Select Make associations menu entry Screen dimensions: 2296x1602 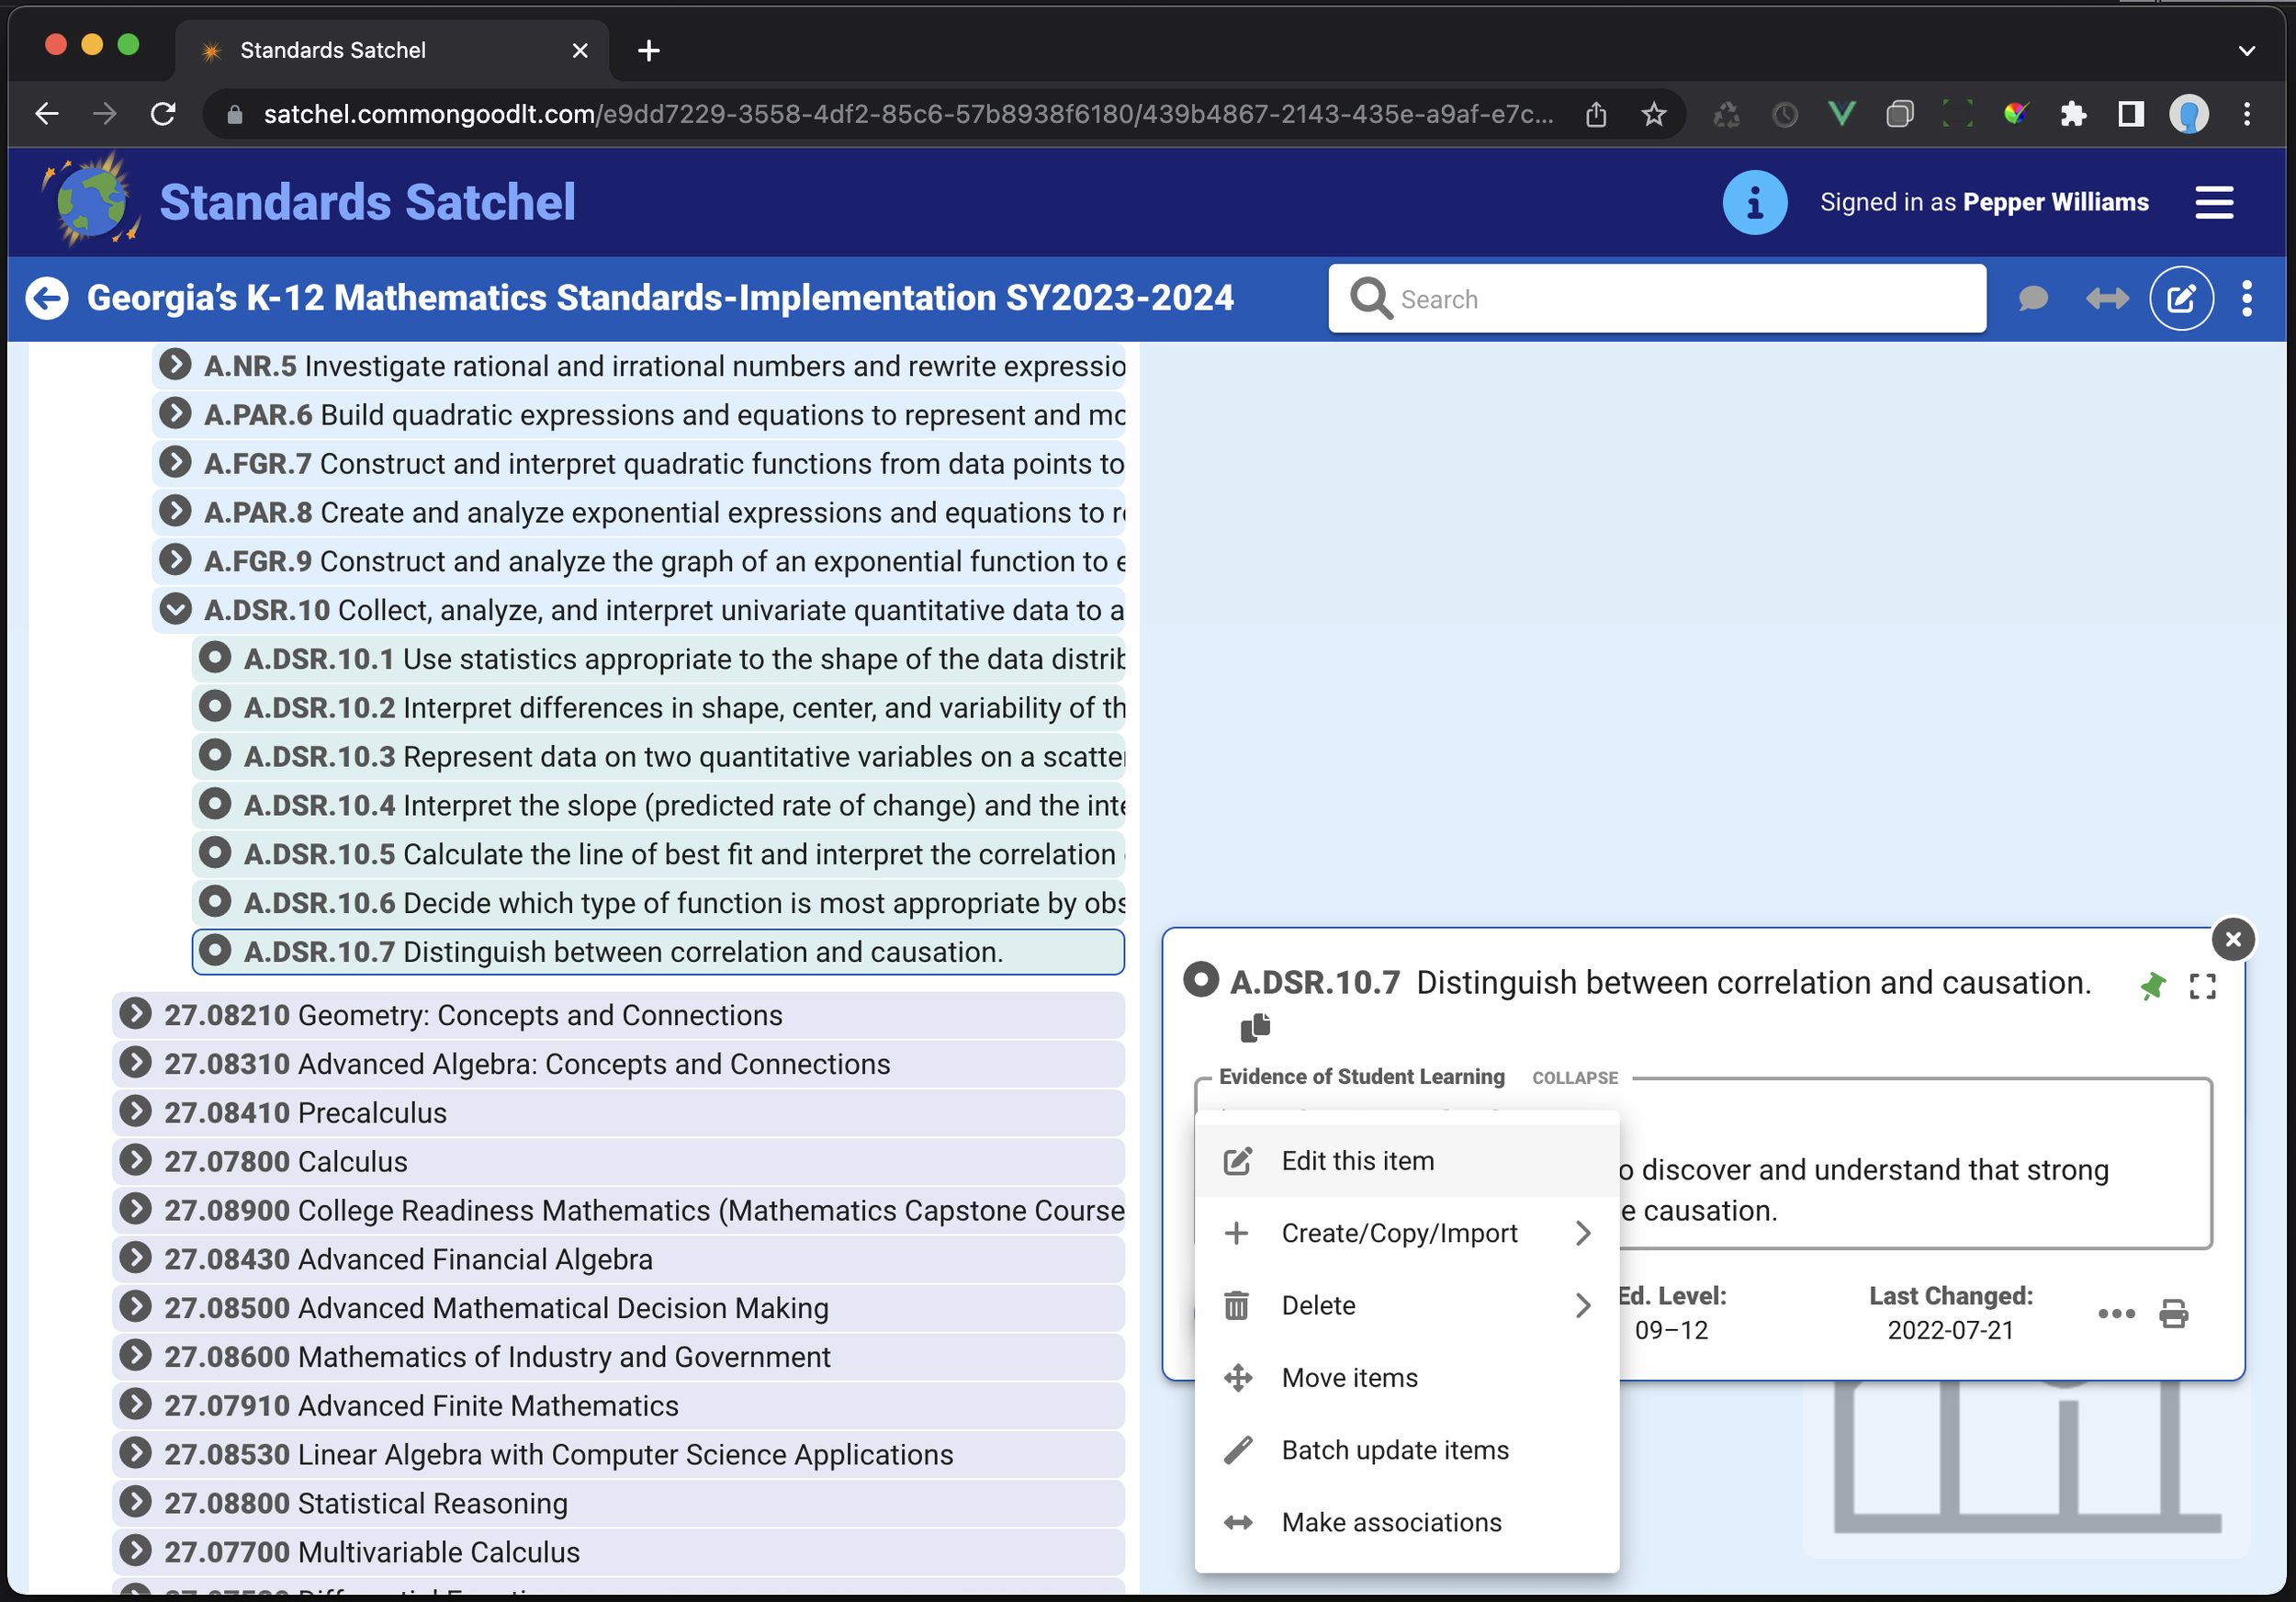coord(1390,1522)
